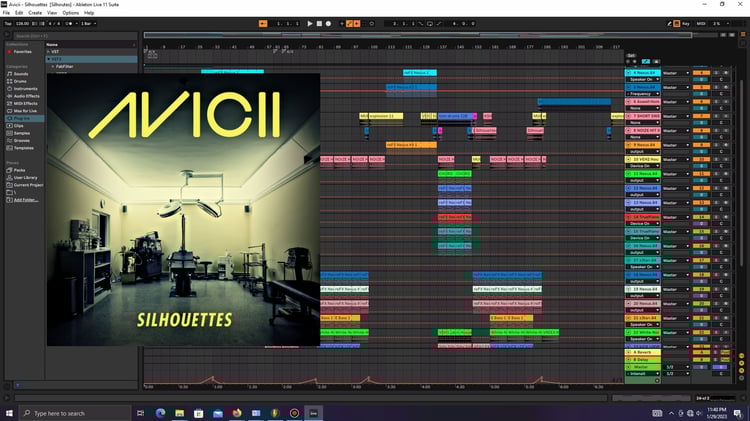This screenshot has height=421, width=750.
Task: Open the View menu
Action: (x=52, y=13)
